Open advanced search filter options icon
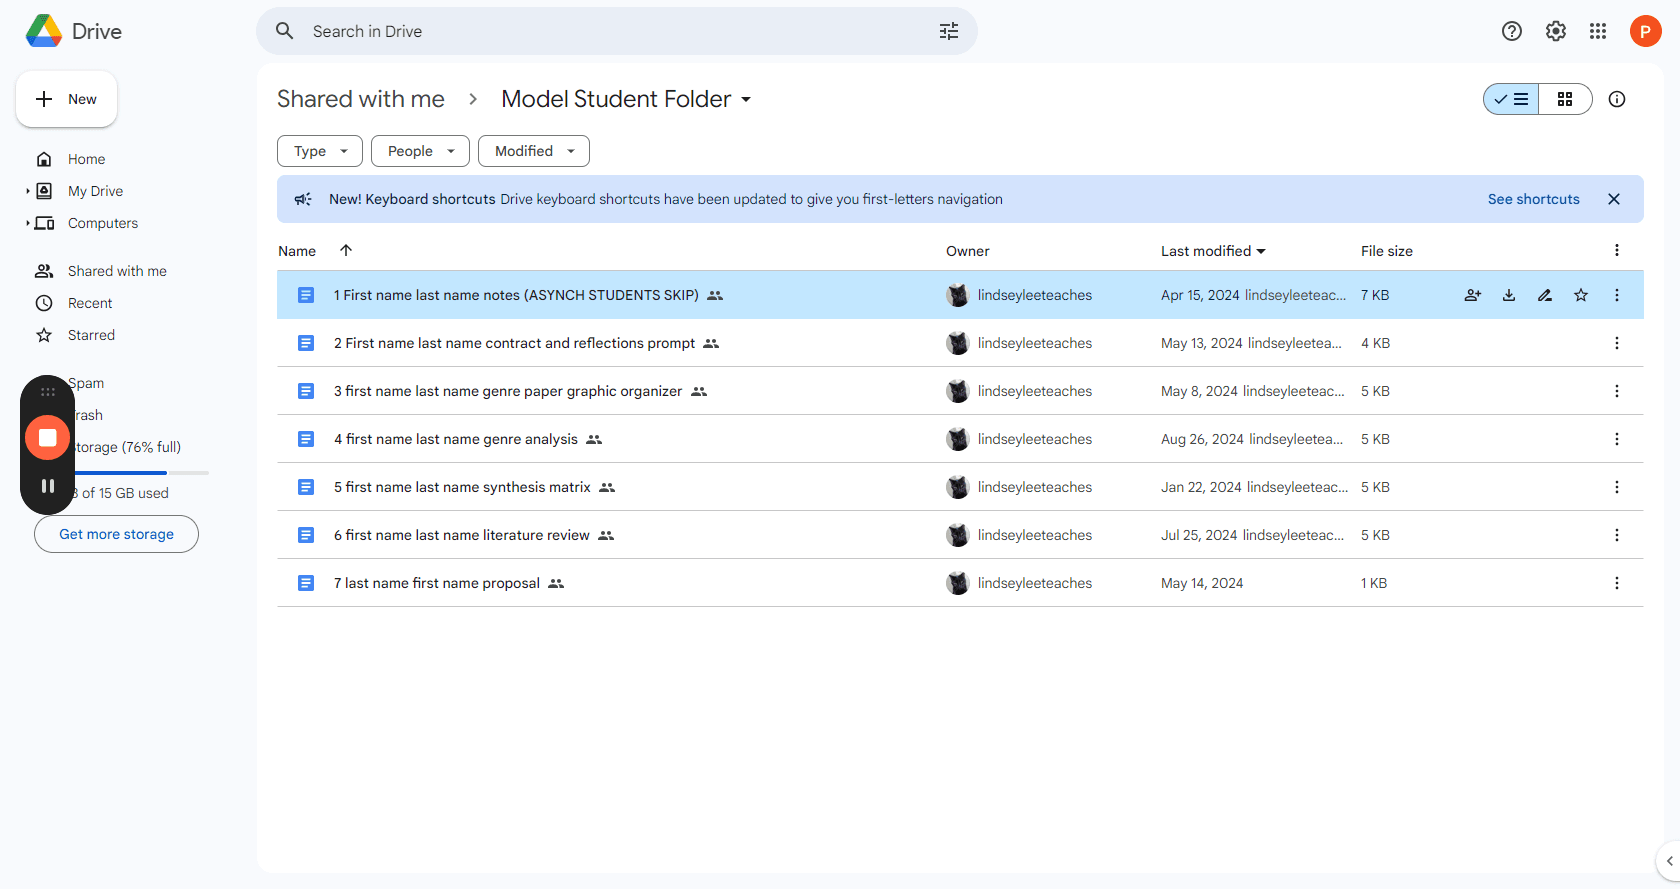Screen dimensions: 1680x889 tap(949, 31)
